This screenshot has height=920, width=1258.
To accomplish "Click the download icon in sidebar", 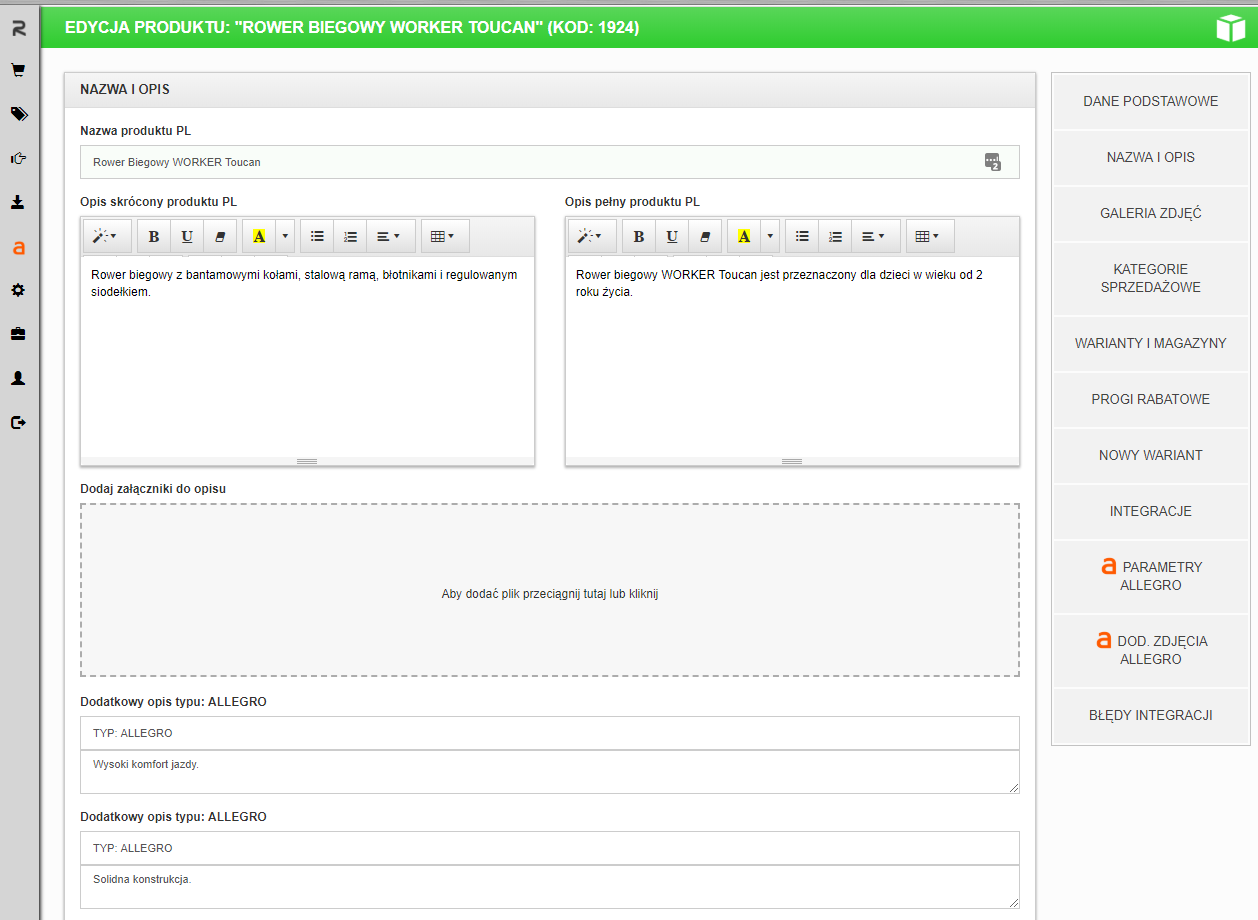I will [x=18, y=202].
